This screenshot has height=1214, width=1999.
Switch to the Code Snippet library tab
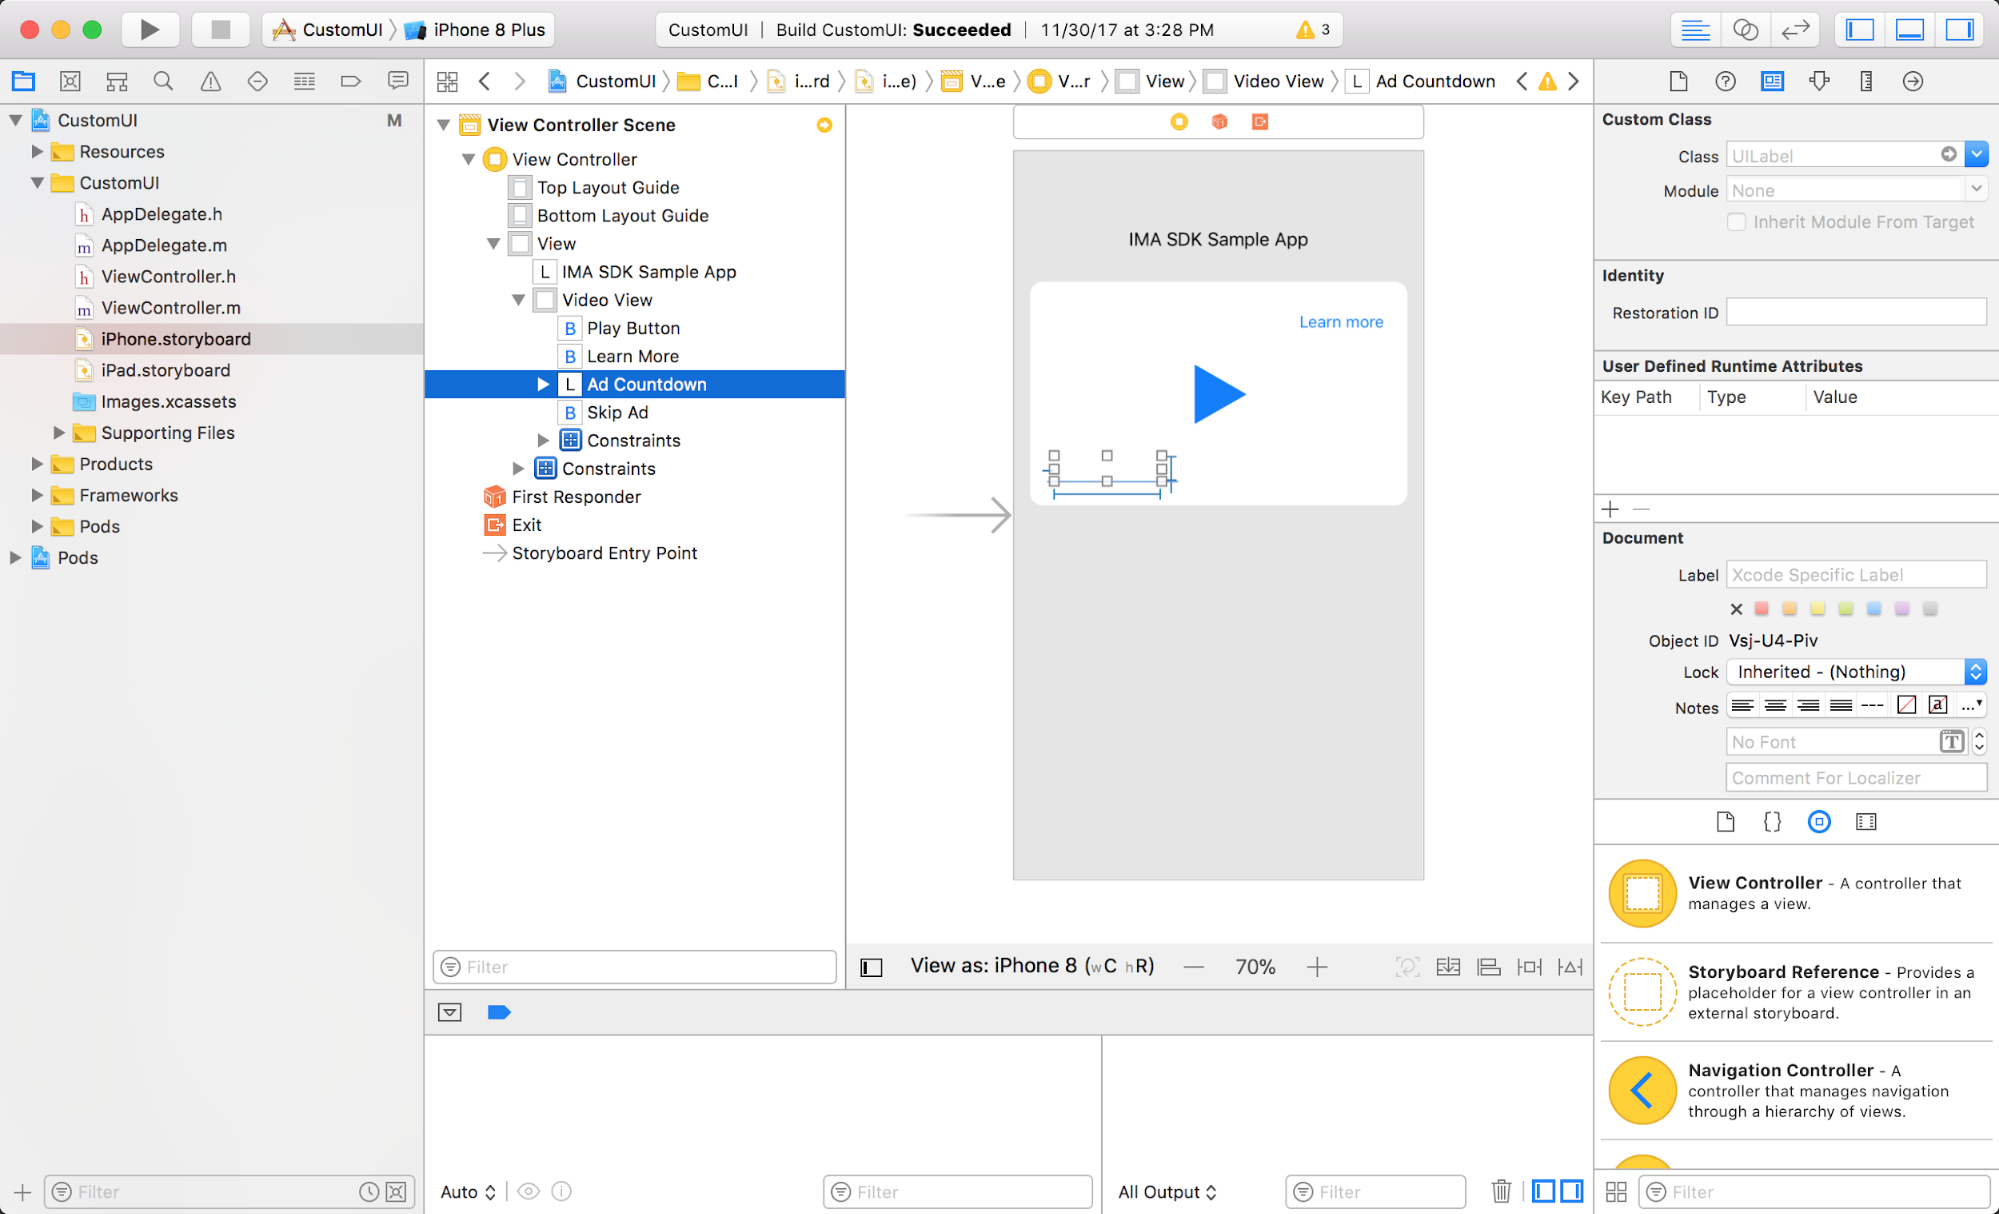click(1772, 821)
